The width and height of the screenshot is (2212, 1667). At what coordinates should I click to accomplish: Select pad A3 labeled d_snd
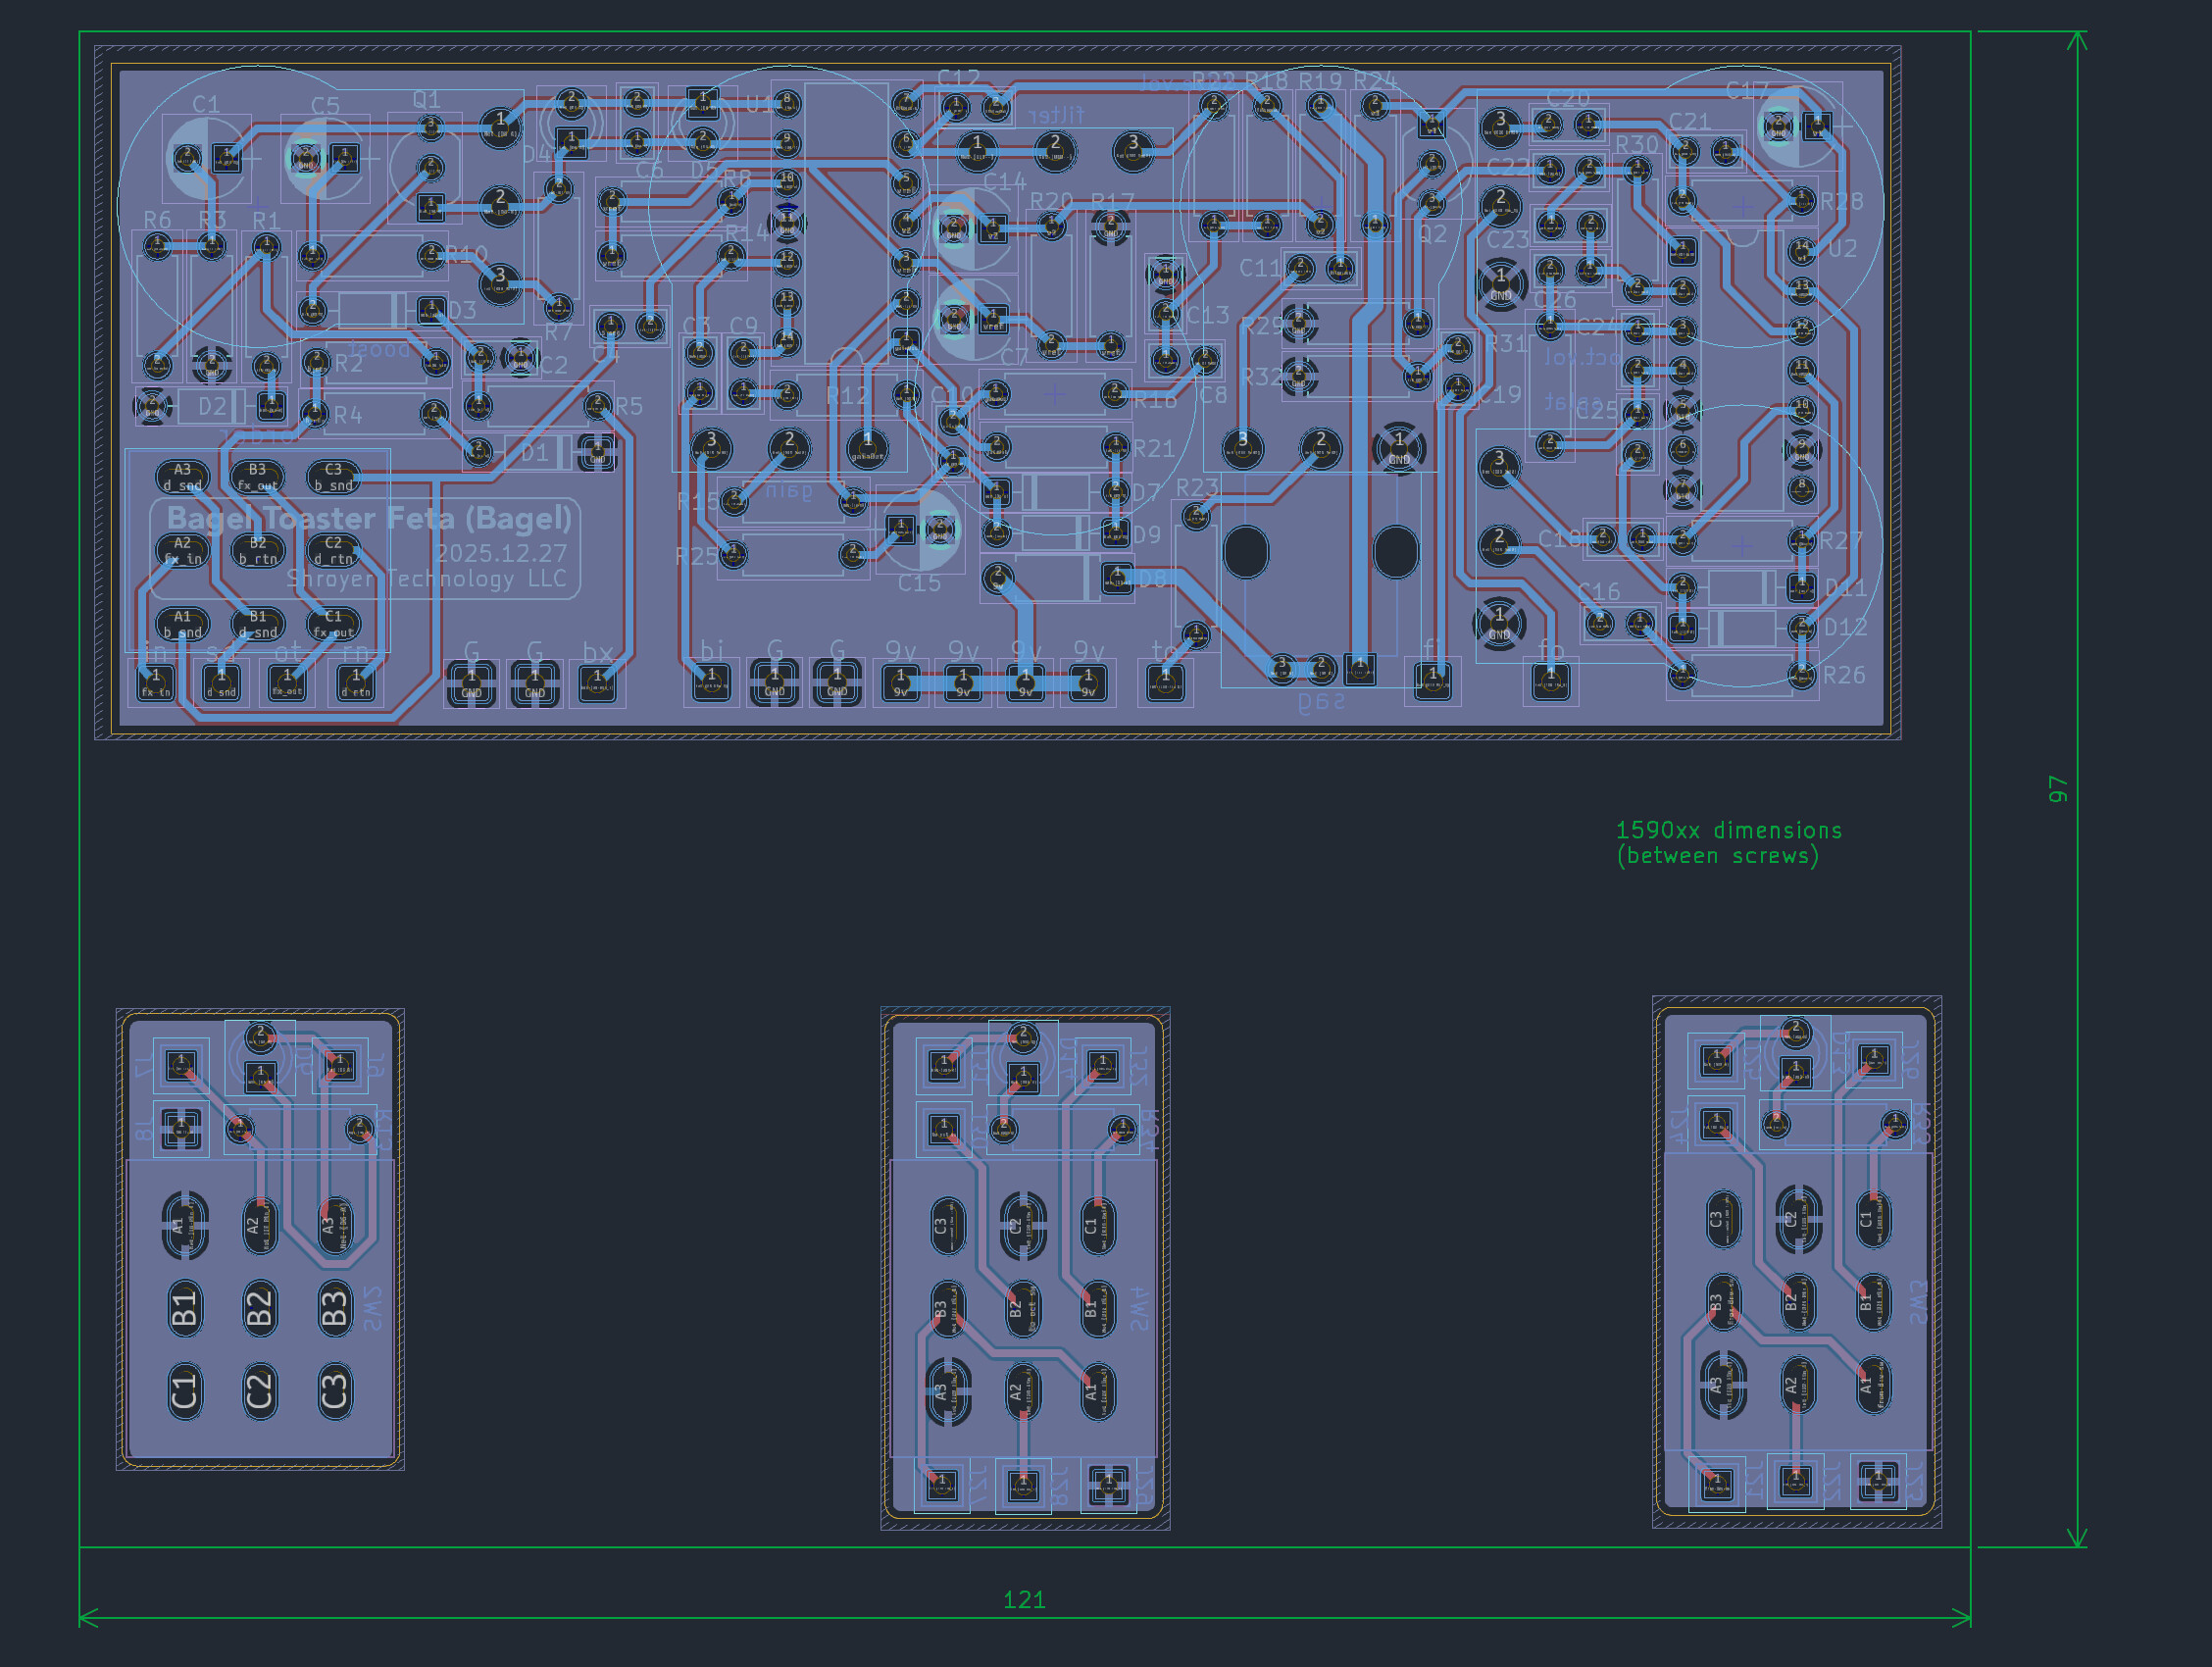click(182, 477)
